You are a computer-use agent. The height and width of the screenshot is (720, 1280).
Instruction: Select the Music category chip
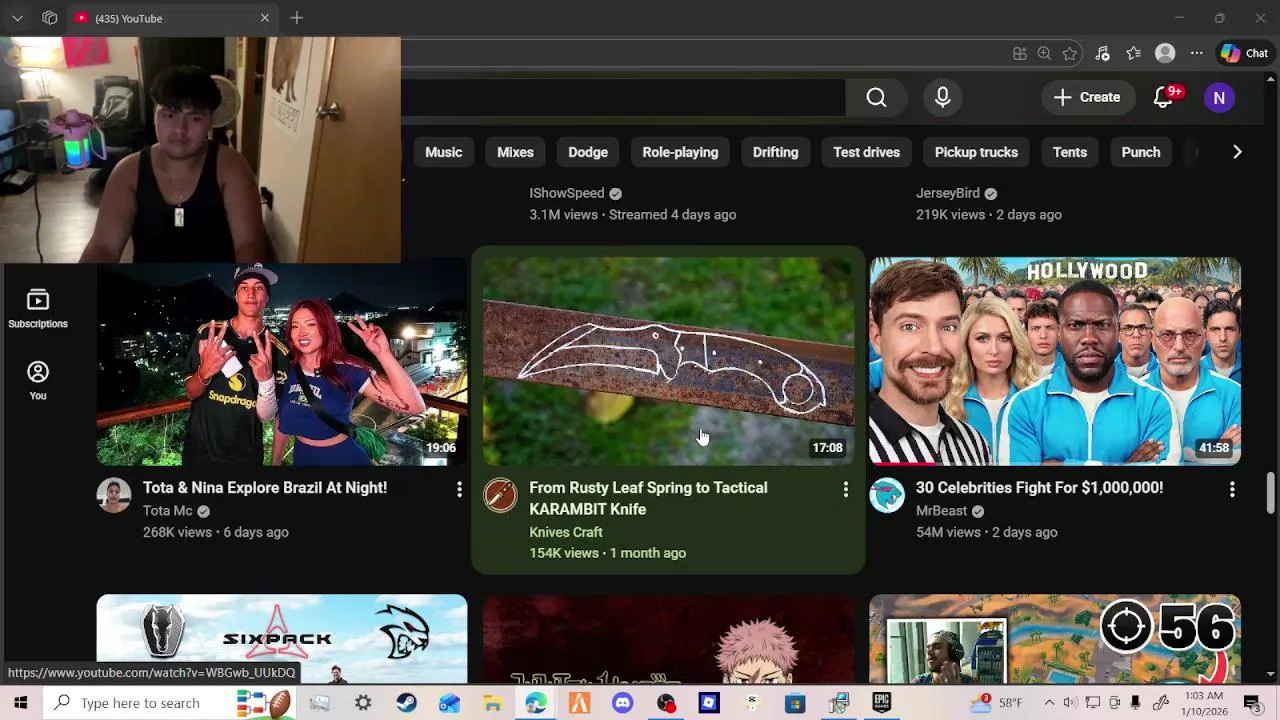(443, 152)
